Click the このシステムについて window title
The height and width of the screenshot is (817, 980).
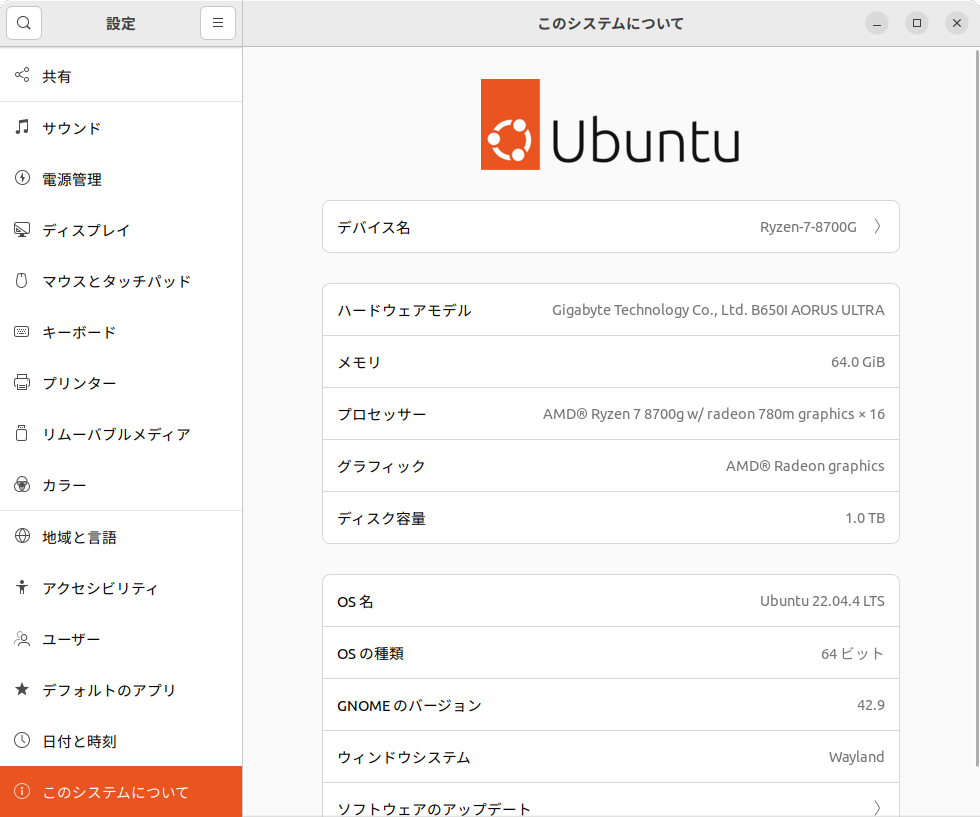[x=611, y=24]
